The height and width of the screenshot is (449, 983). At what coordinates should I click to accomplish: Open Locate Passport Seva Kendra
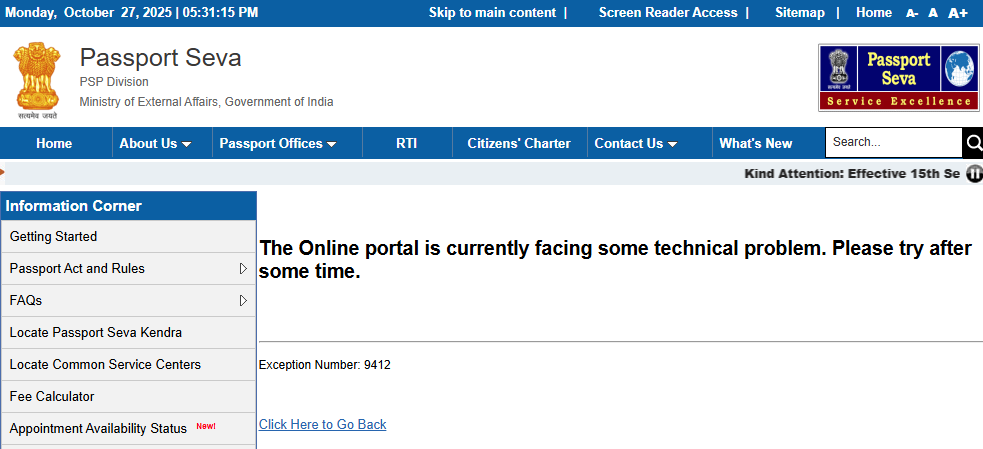pyautogui.click(x=129, y=332)
